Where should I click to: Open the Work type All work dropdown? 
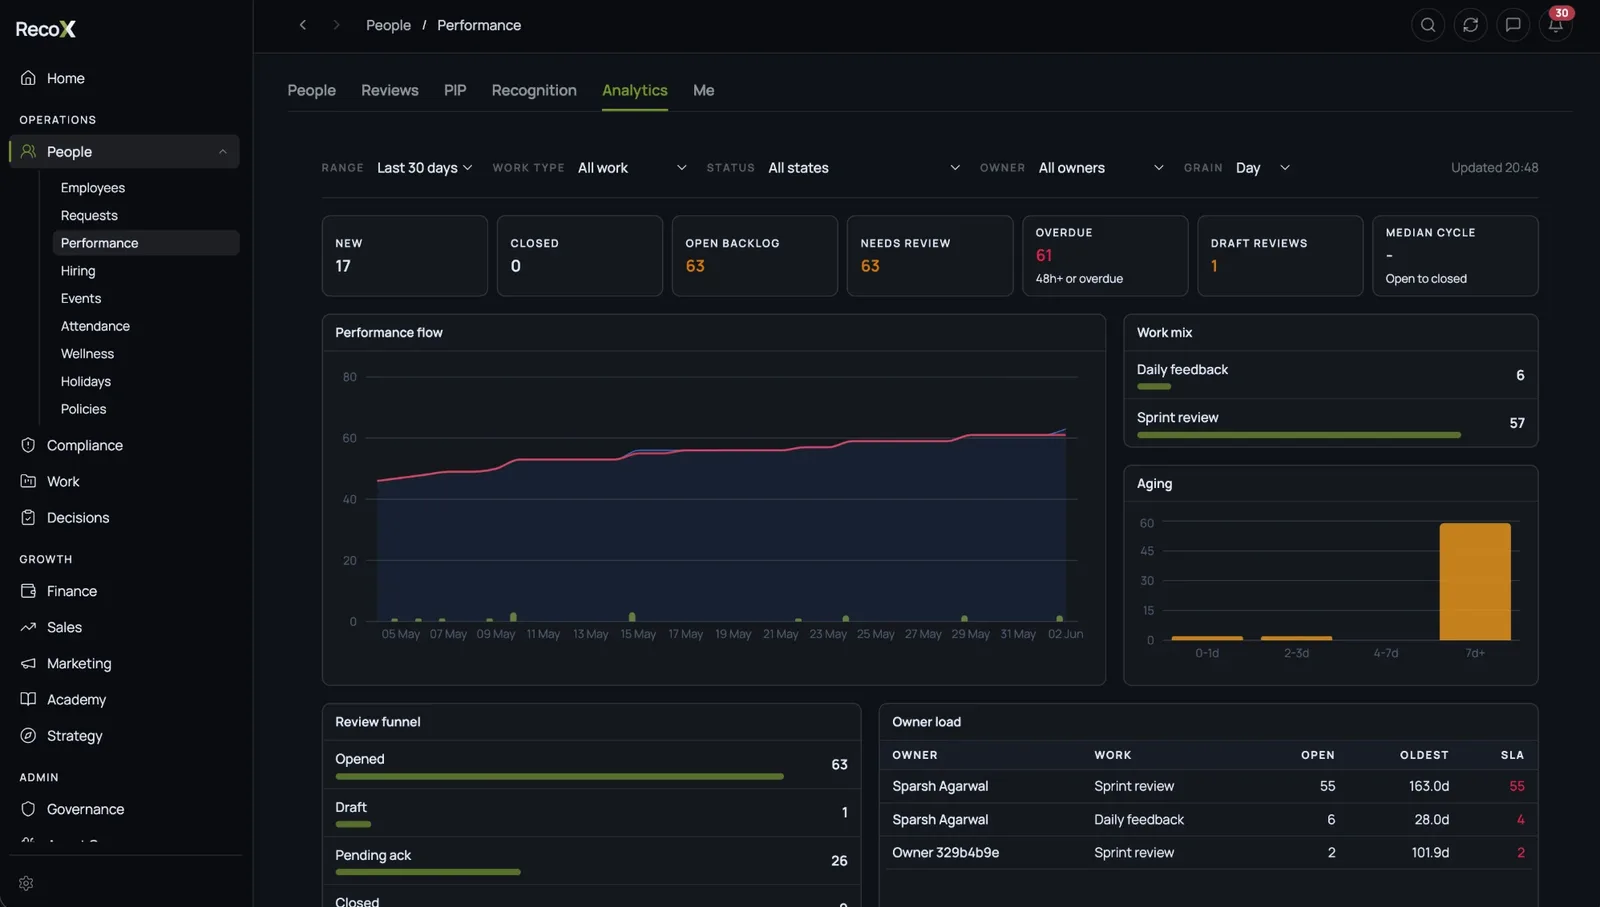[x=632, y=168]
